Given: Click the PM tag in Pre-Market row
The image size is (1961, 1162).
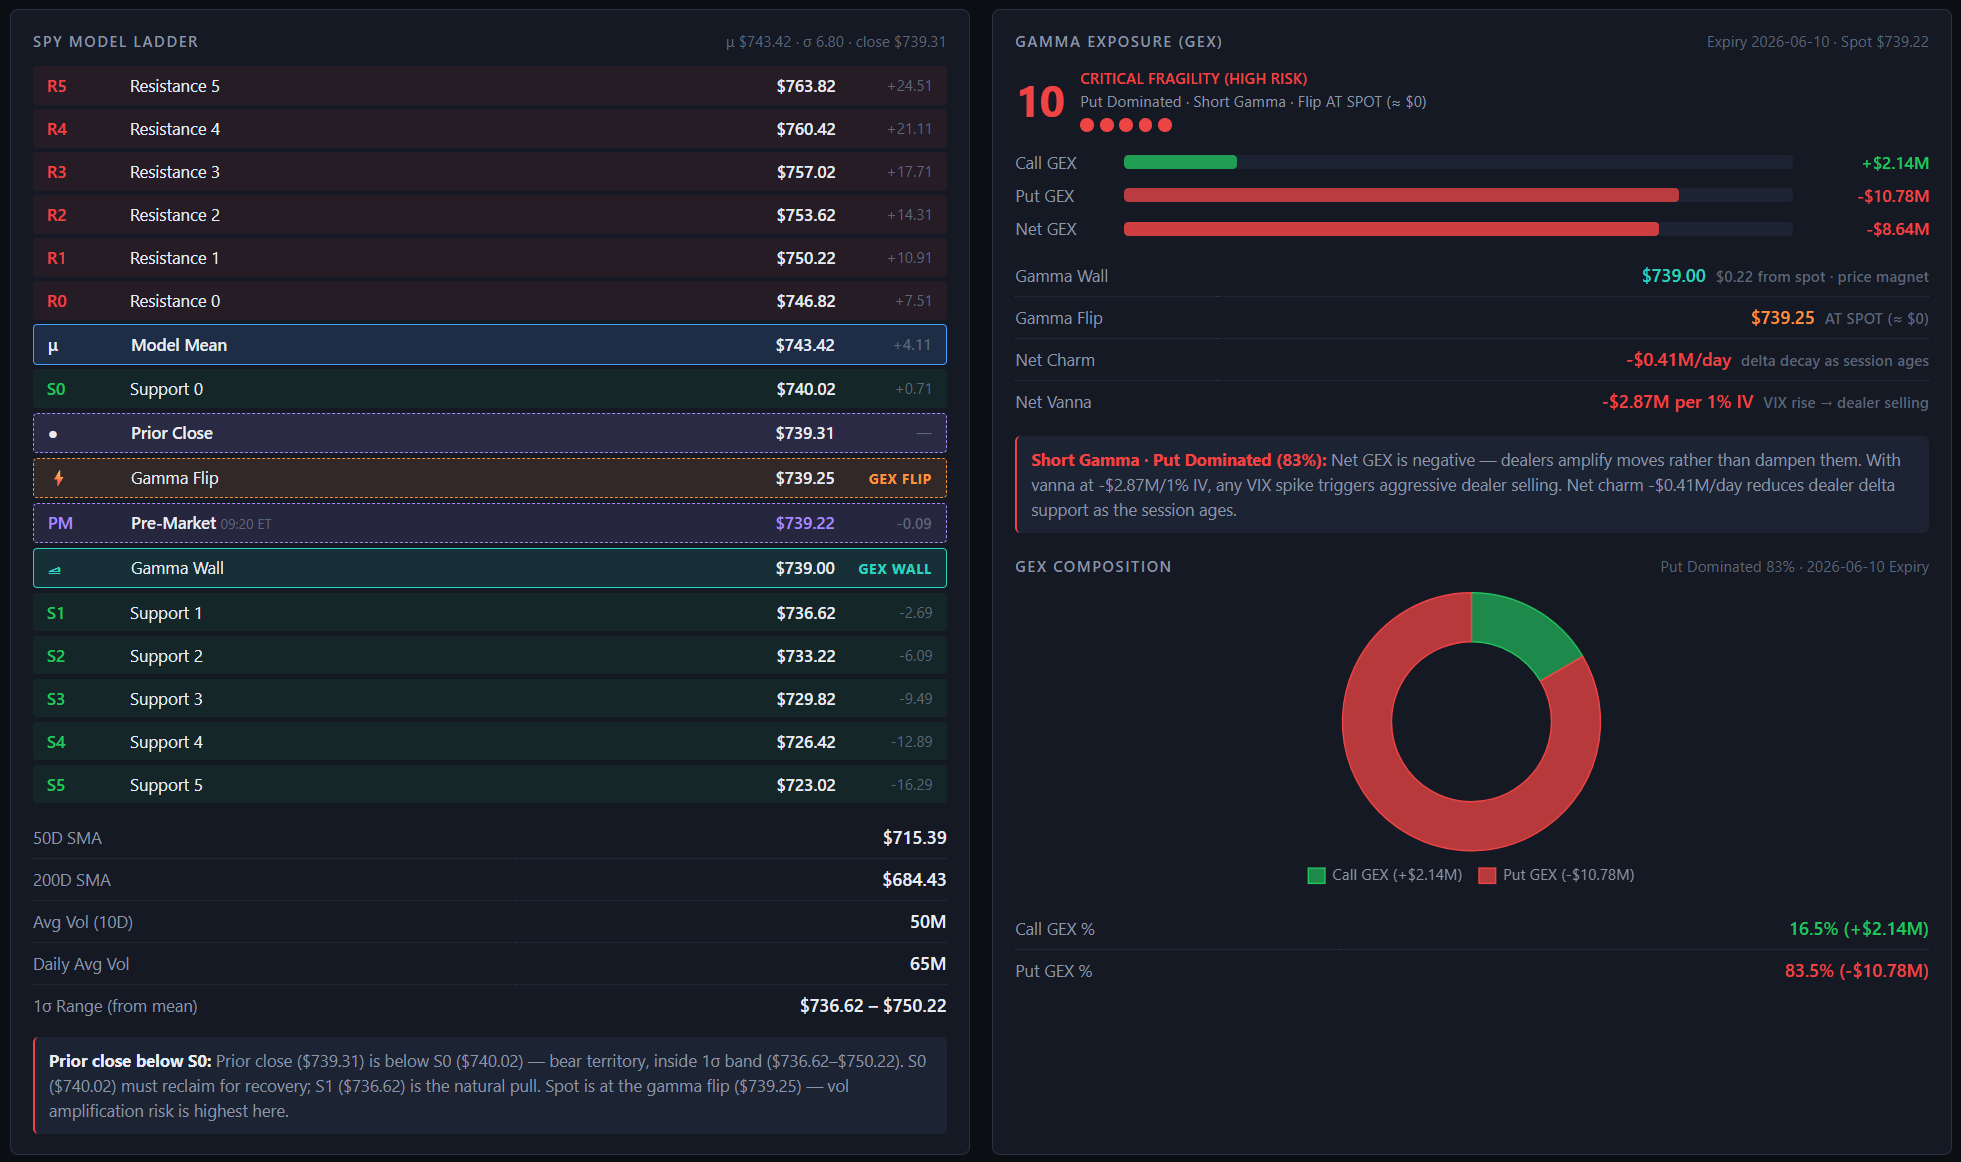Looking at the screenshot, I should click(x=60, y=523).
